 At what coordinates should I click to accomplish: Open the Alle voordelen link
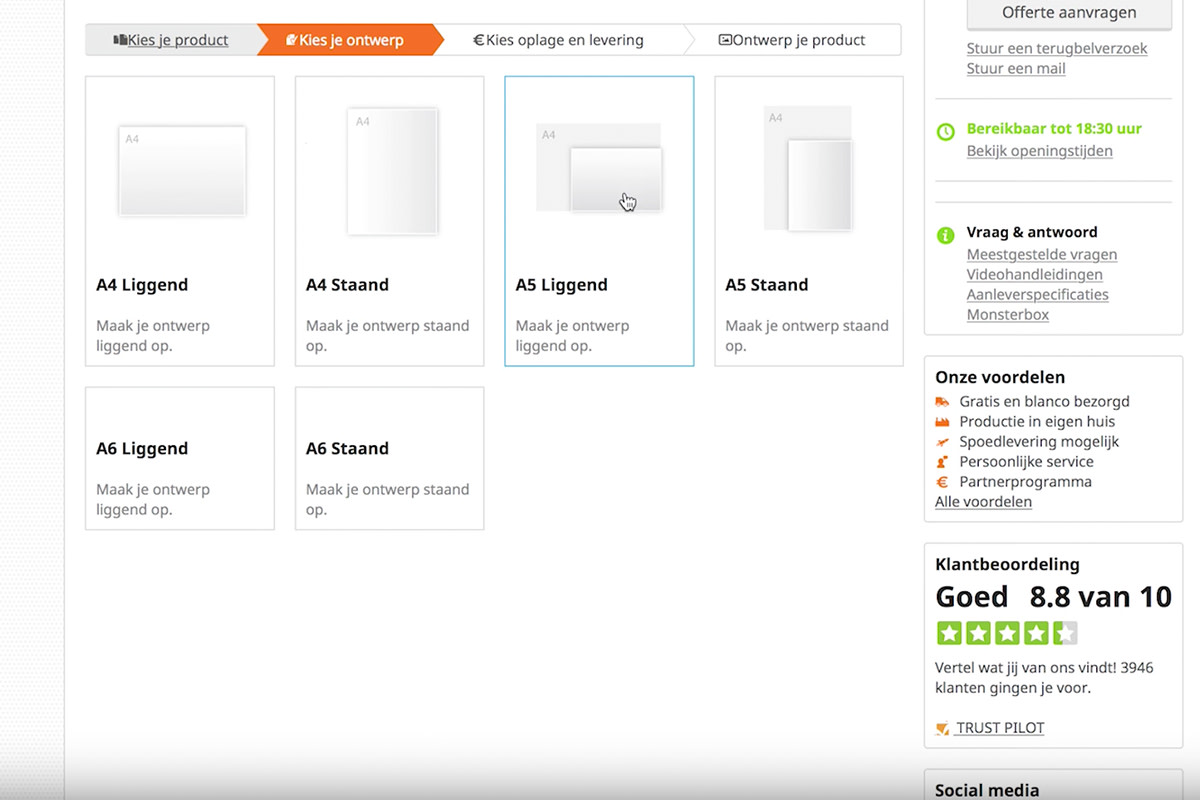(983, 502)
